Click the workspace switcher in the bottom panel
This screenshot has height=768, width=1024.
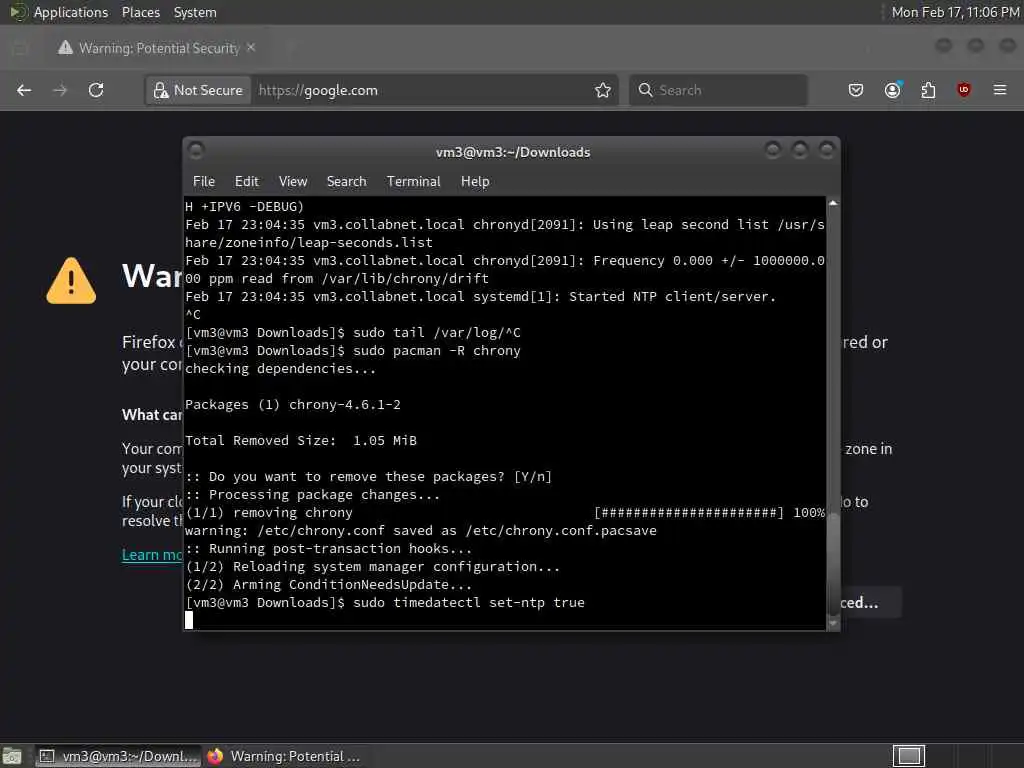click(908, 756)
